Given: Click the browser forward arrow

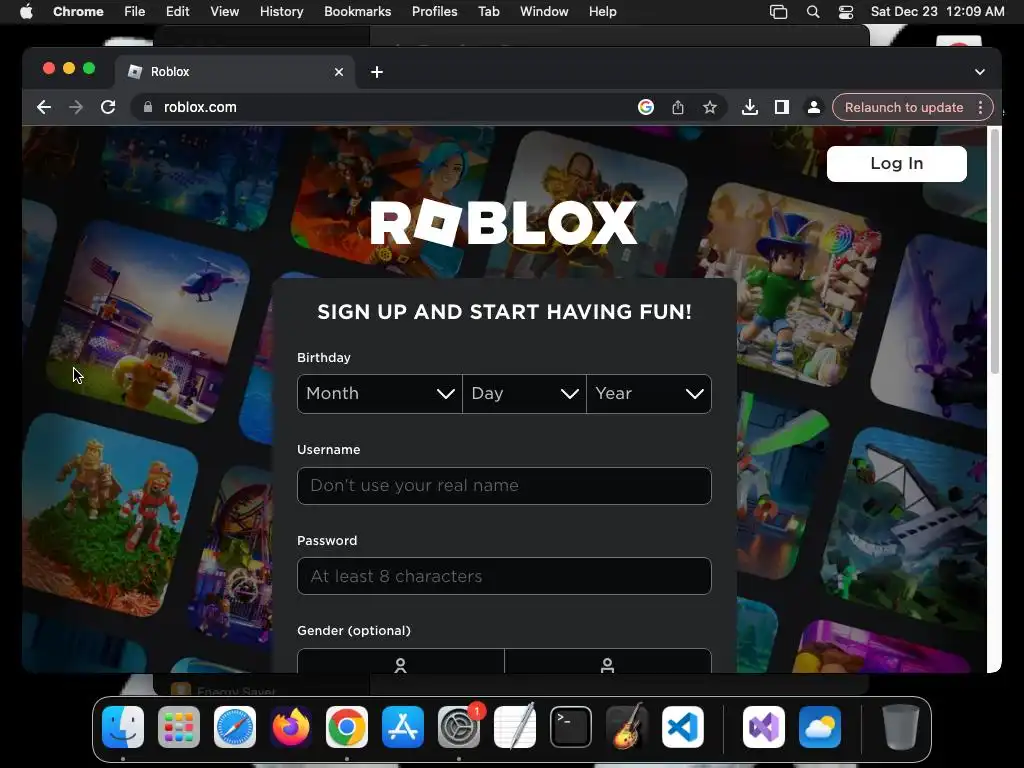Looking at the screenshot, I should pos(76,107).
